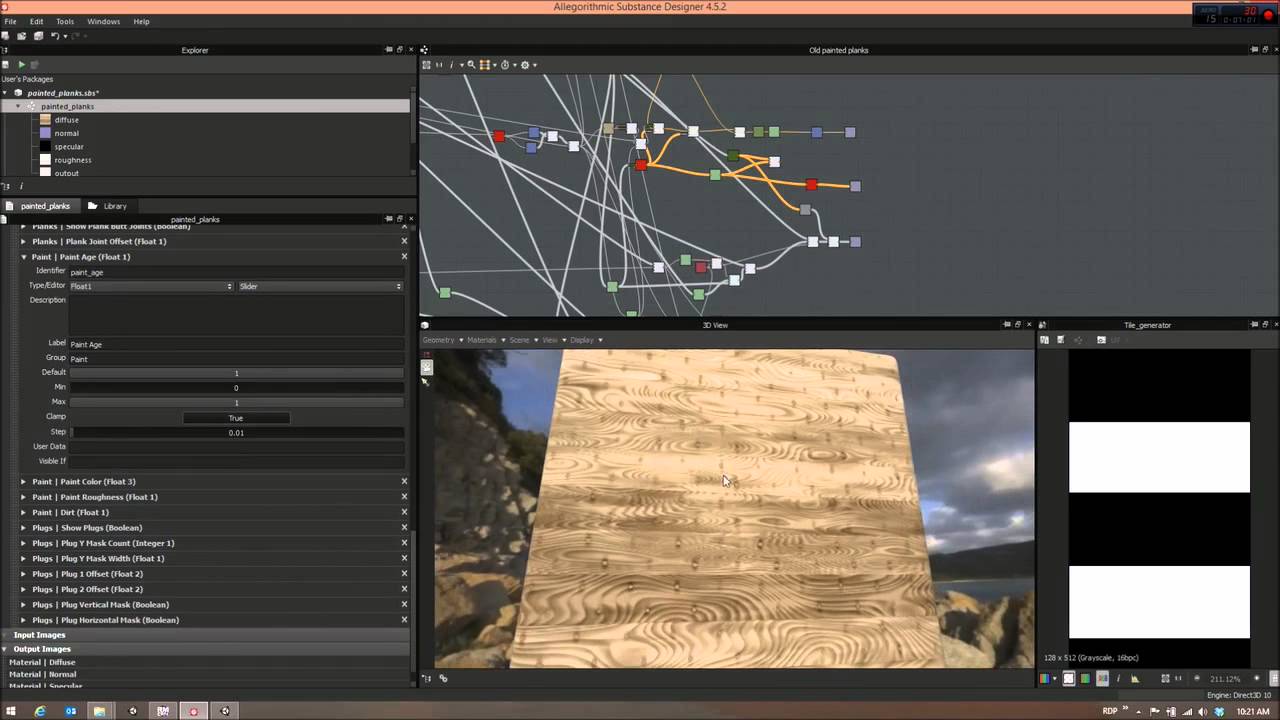The height and width of the screenshot is (720, 1280).
Task: Open the Slider editor dropdown
Action: tap(320, 286)
